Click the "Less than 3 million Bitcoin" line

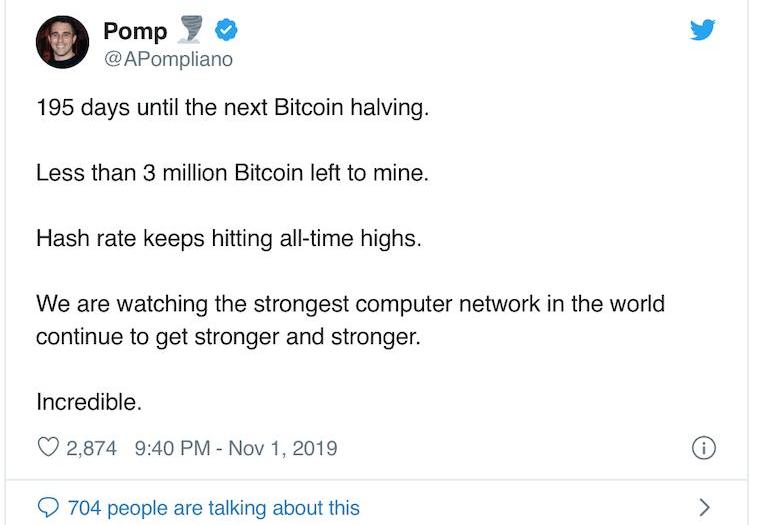tap(232, 173)
